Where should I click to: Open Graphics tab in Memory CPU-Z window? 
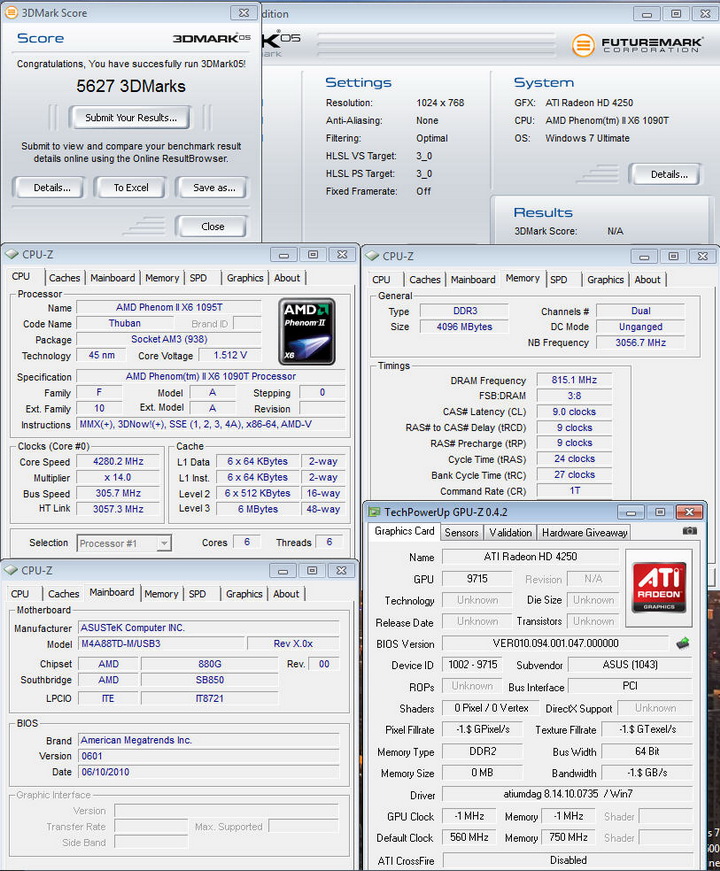point(606,279)
